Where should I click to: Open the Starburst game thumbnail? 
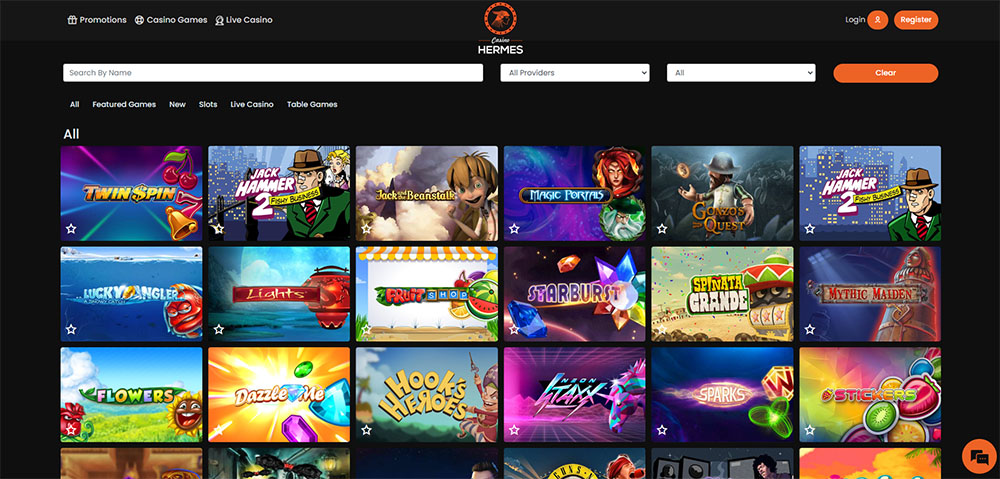click(x=575, y=294)
